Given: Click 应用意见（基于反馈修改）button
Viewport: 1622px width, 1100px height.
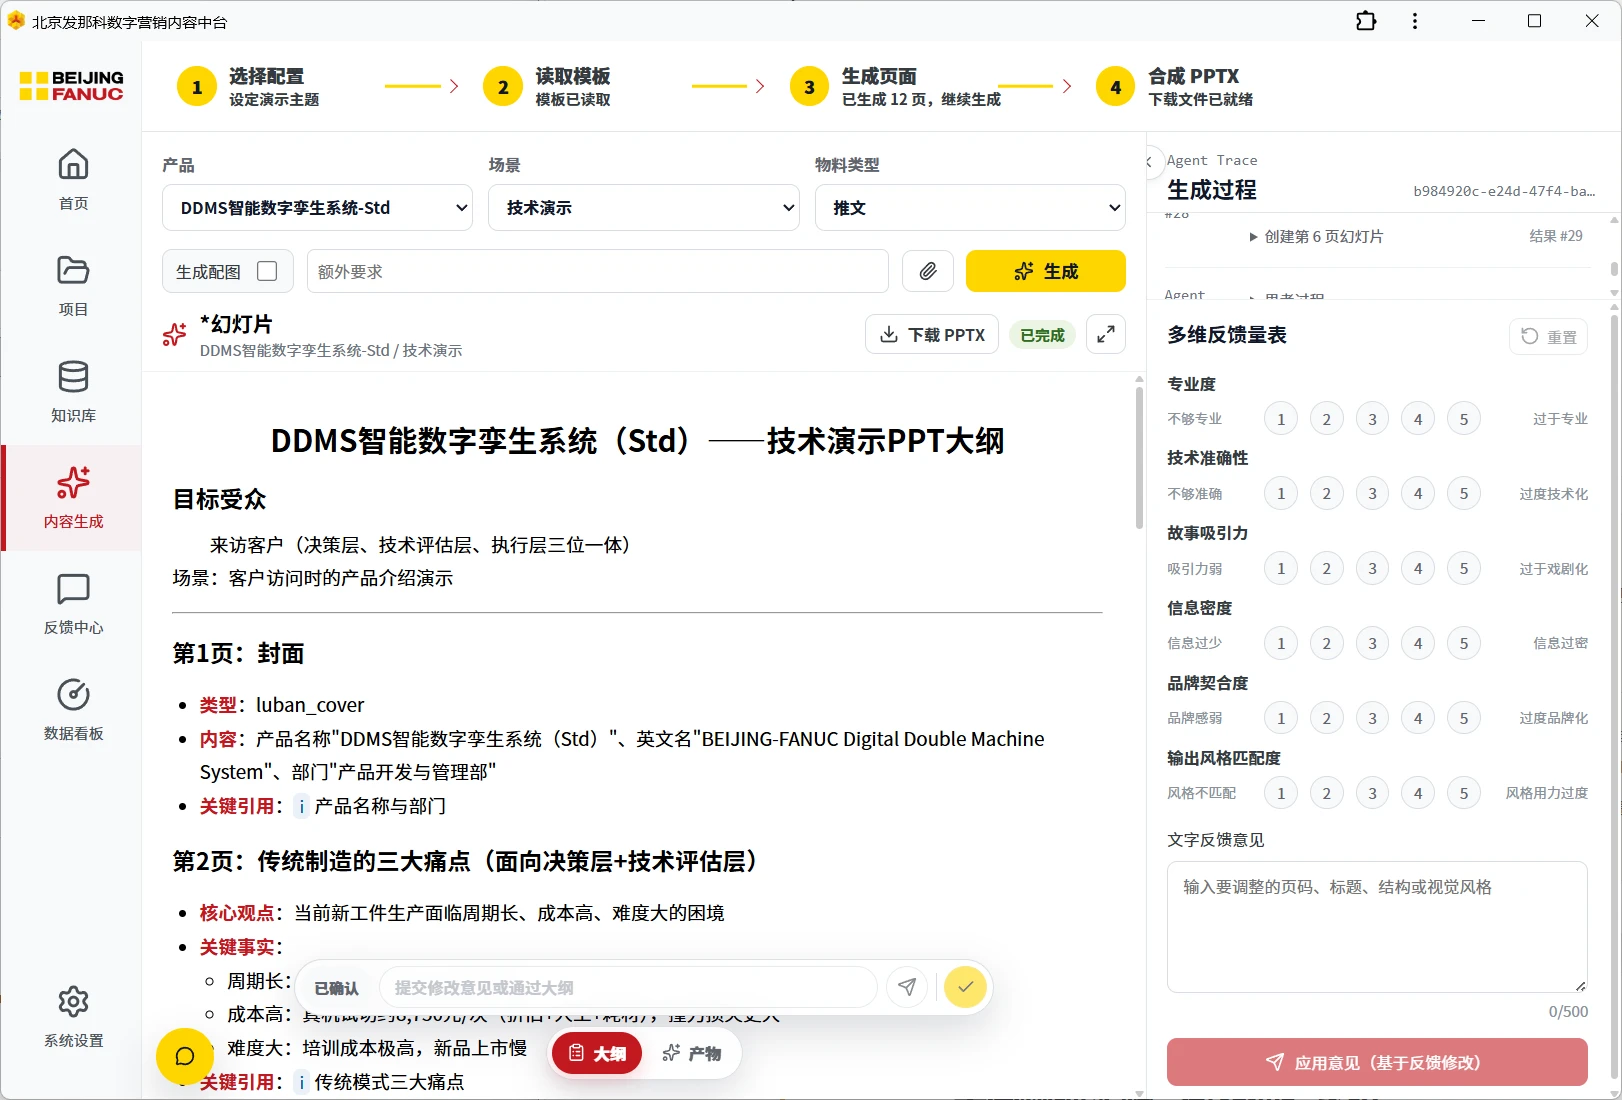Looking at the screenshot, I should 1377,1062.
